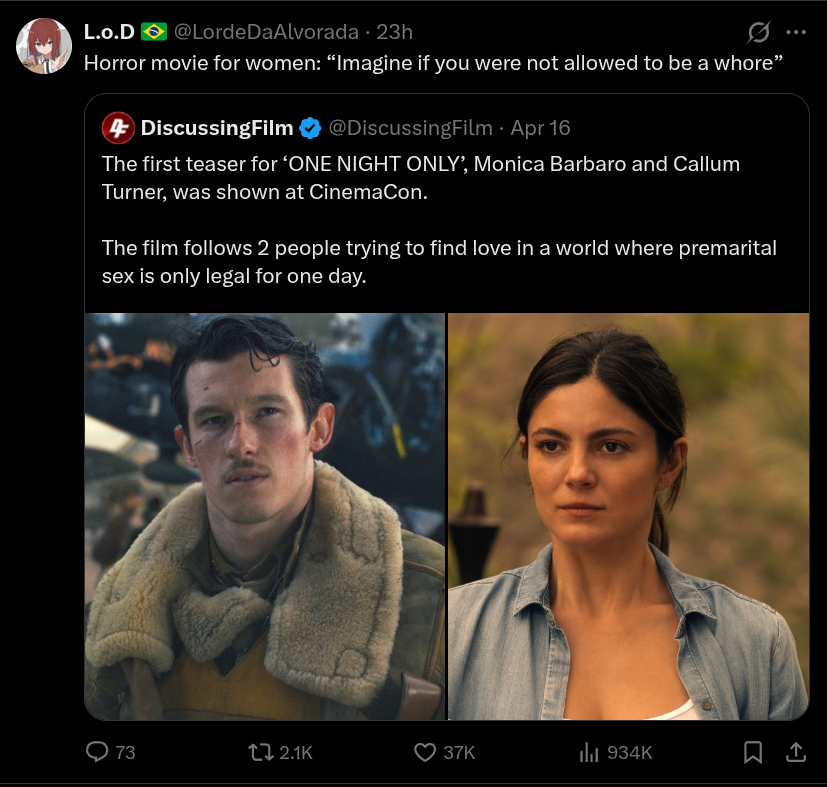The height and width of the screenshot is (787, 827).
Task: Open the reply icon showing 73 replies
Action: 99,751
